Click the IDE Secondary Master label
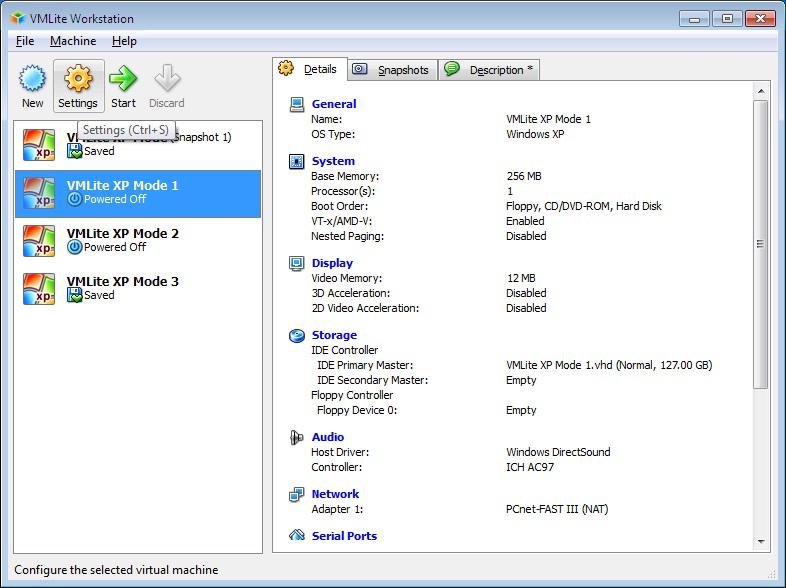The image size is (786, 588). [x=373, y=380]
